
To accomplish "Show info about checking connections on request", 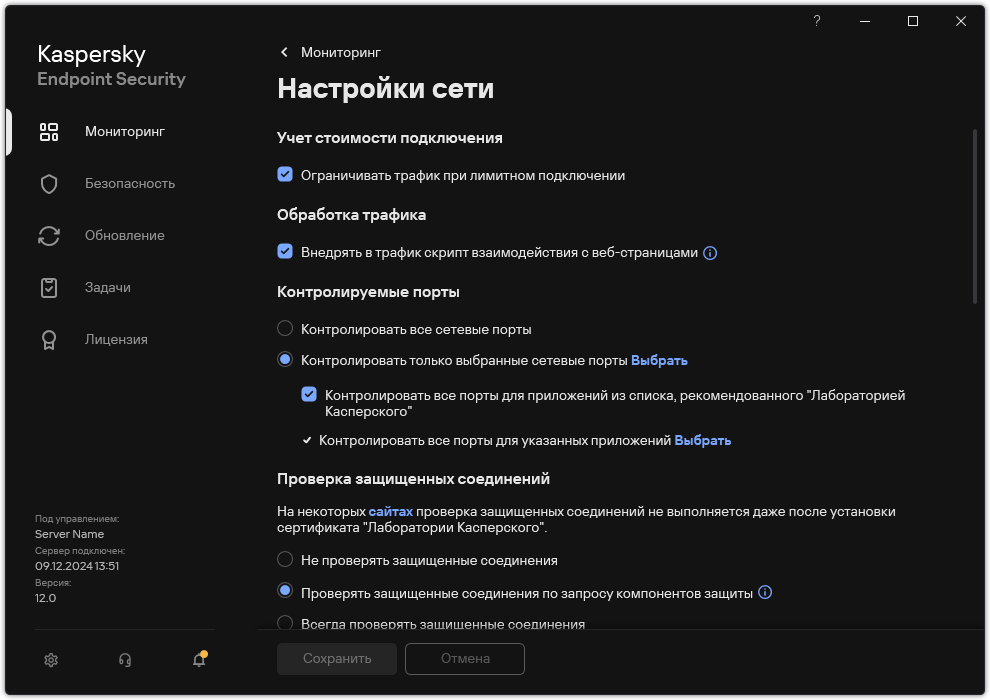I will (x=765, y=593).
